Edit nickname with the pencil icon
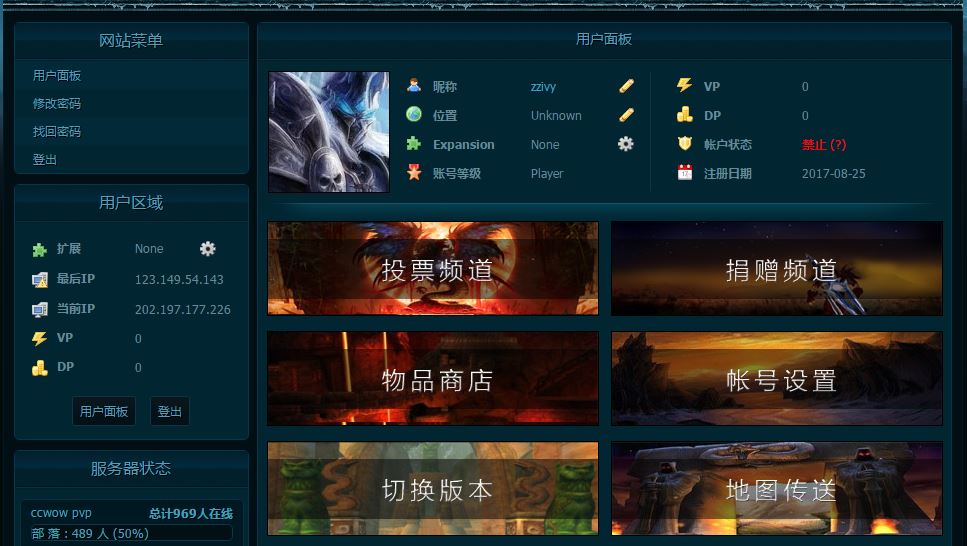The height and width of the screenshot is (546, 967). tap(626, 86)
